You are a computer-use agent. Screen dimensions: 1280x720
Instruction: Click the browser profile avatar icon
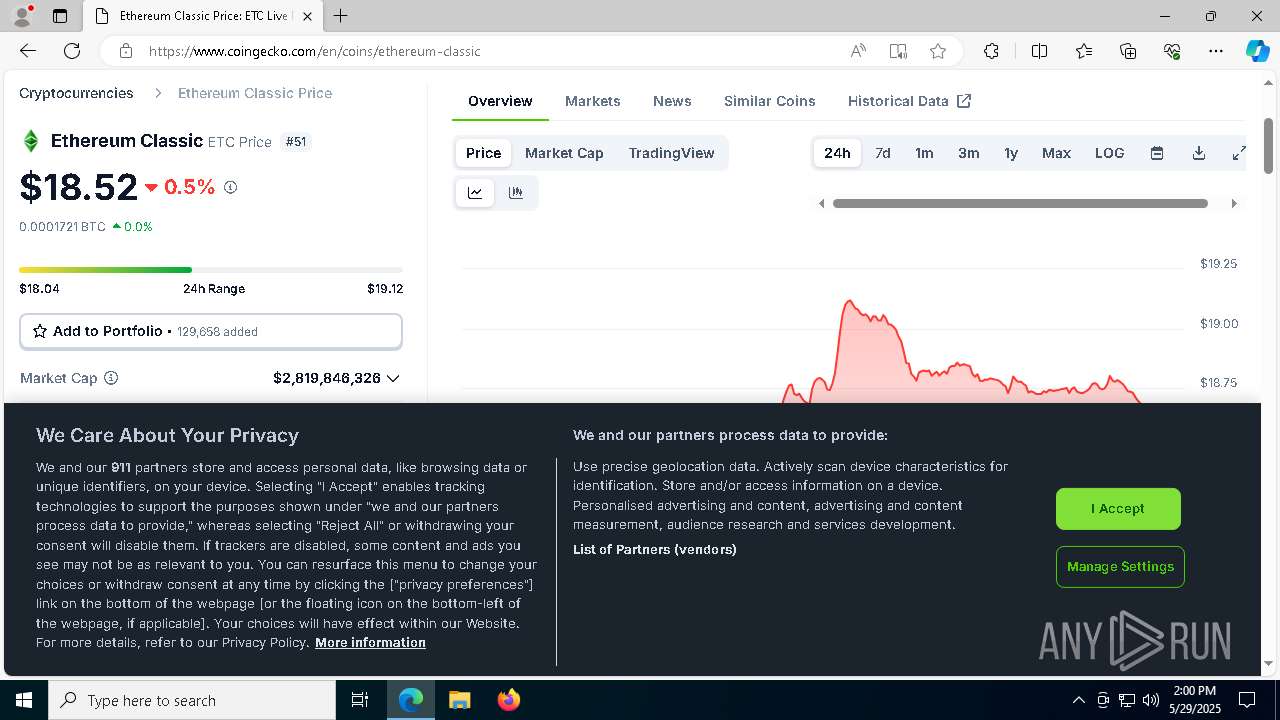point(22,16)
